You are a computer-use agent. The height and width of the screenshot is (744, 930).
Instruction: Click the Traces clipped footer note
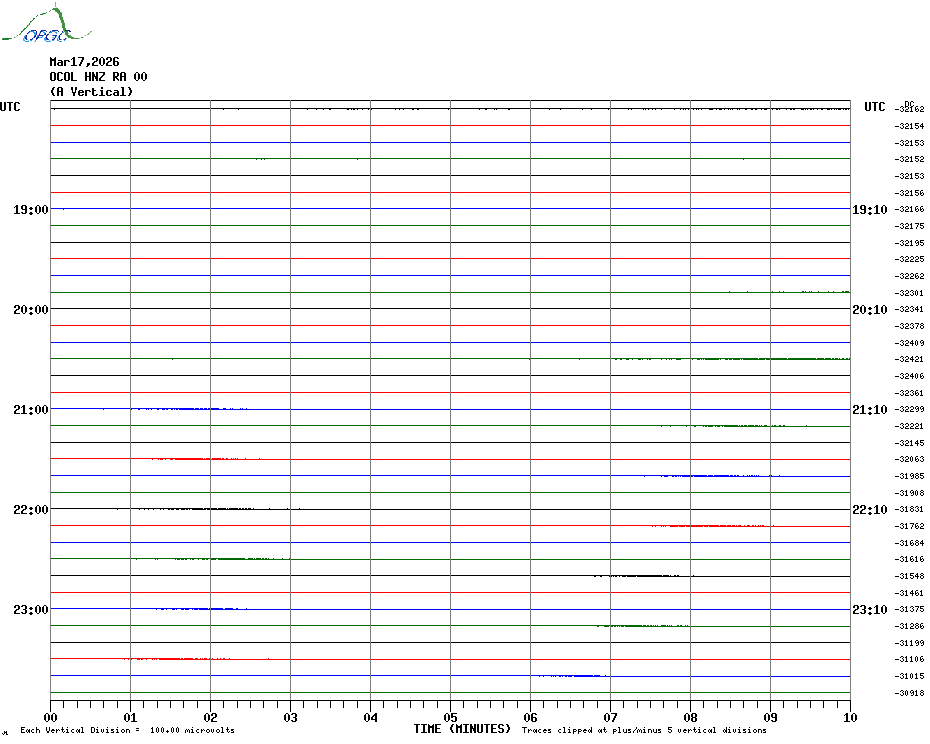point(644,731)
